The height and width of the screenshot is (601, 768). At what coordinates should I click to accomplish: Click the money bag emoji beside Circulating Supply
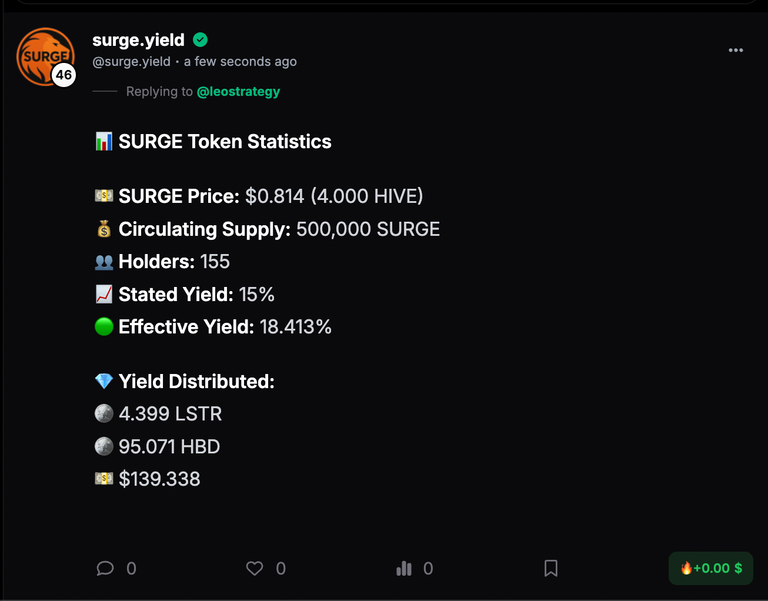(104, 229)
